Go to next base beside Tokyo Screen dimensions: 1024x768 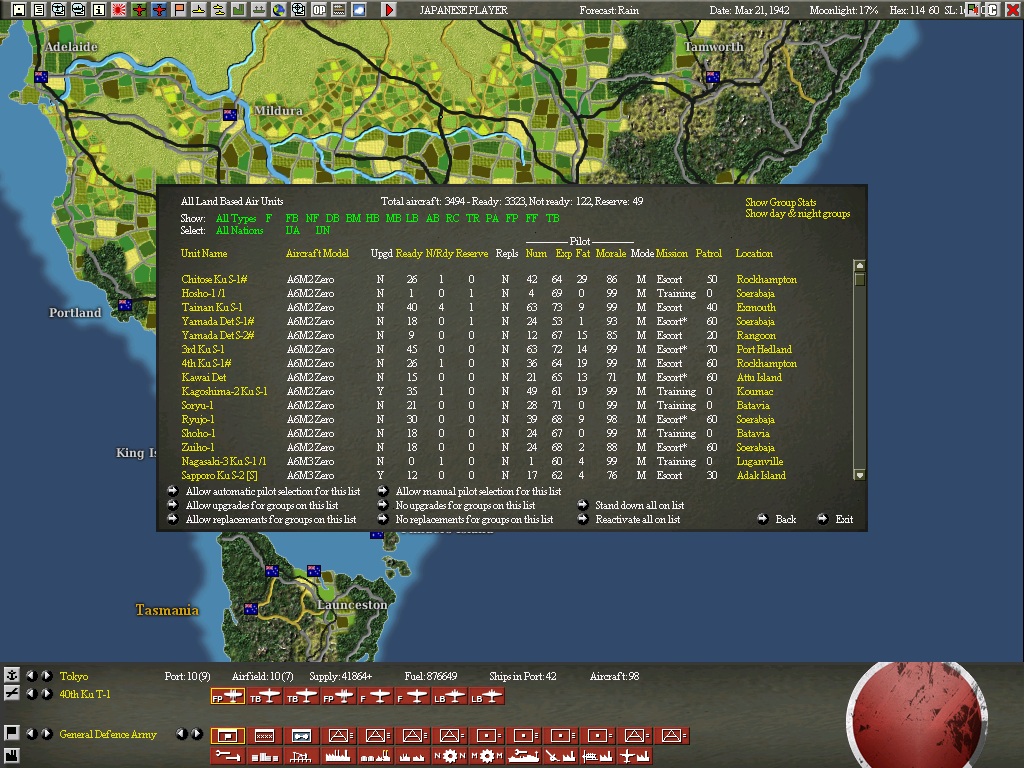(x=47, y=675)
